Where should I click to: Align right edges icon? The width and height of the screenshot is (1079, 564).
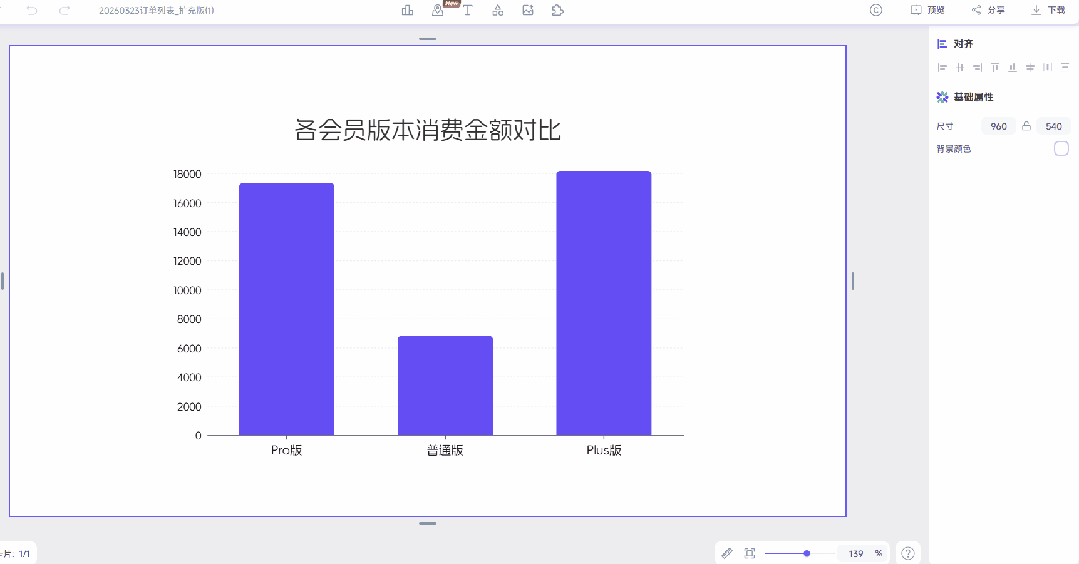(x=977, y=67)
